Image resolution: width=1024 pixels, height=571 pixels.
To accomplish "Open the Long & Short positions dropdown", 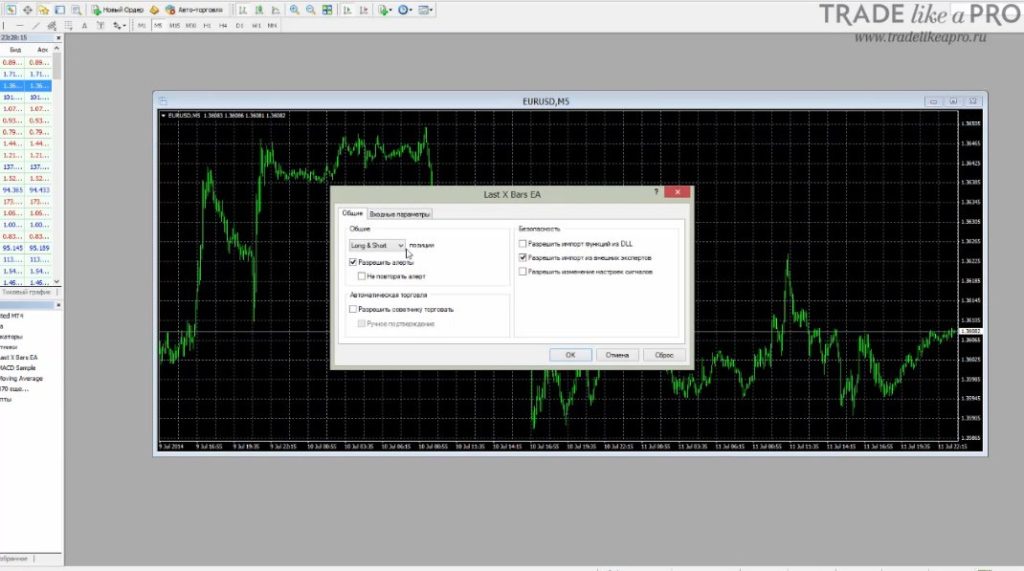I will (377, 245).
